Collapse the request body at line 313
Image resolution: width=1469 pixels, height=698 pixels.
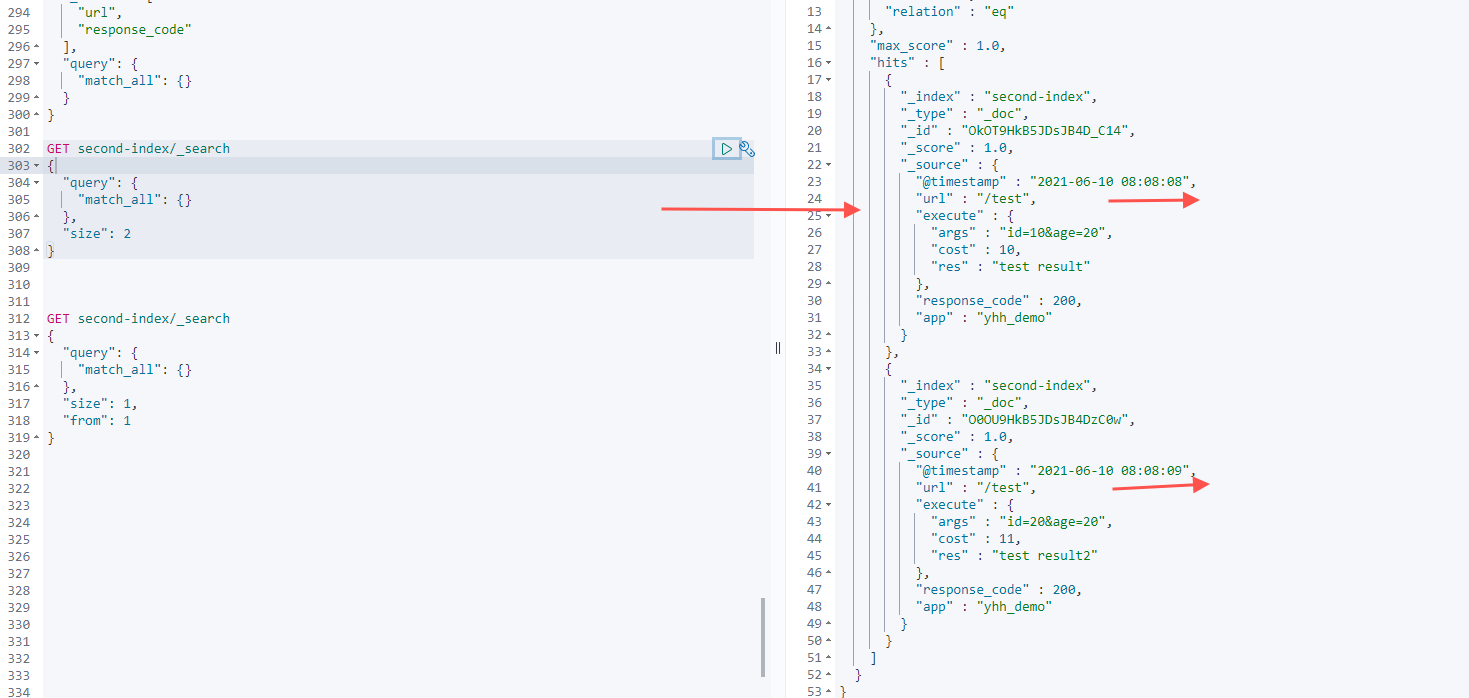point(37,336)
